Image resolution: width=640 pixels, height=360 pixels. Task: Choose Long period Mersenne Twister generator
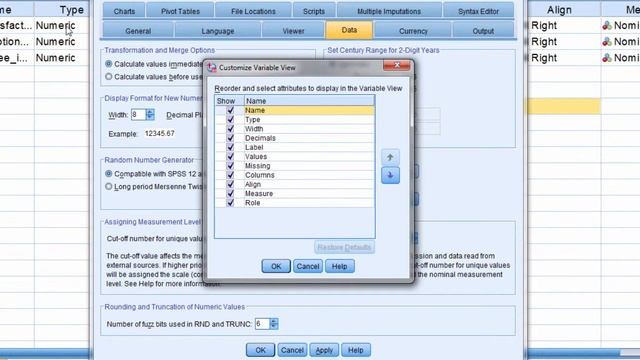(109, 187)
